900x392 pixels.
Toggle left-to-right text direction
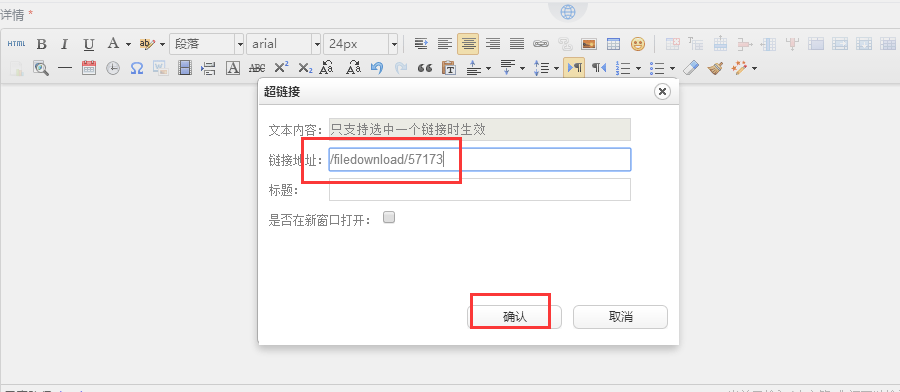point(574,68)
